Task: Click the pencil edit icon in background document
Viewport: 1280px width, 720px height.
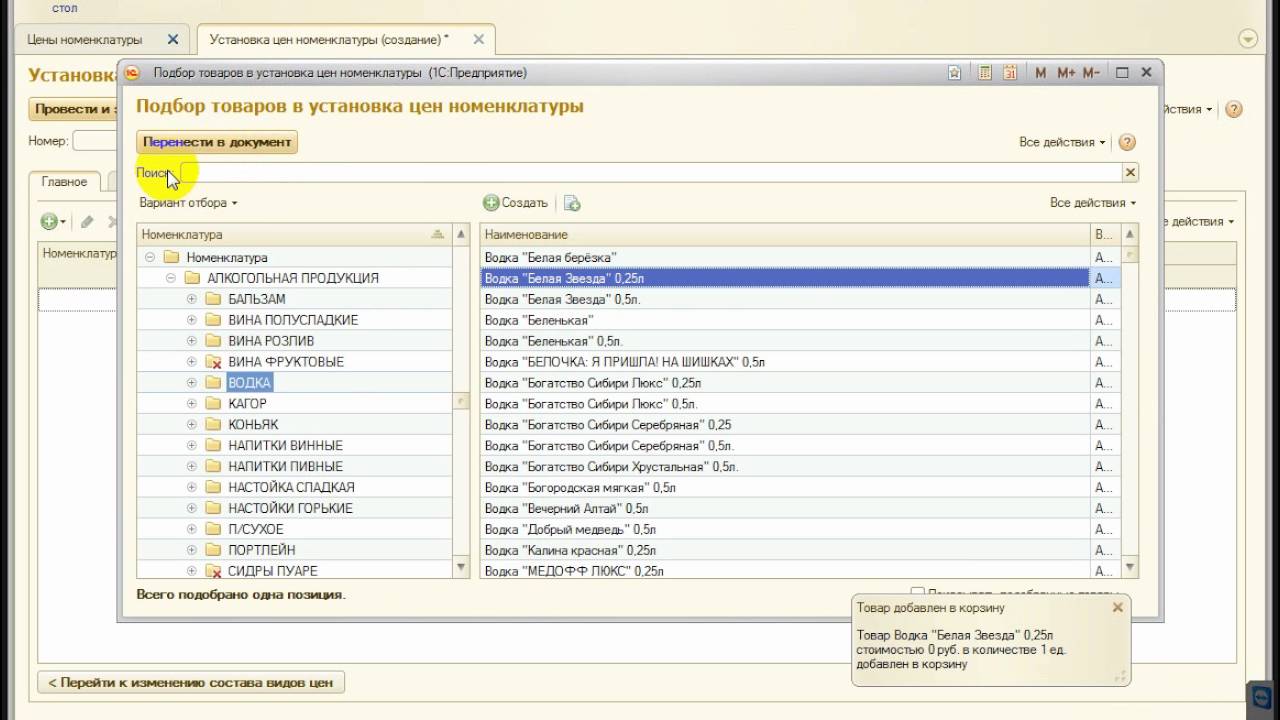Action: pyautogui.click(x=87, y=222)
